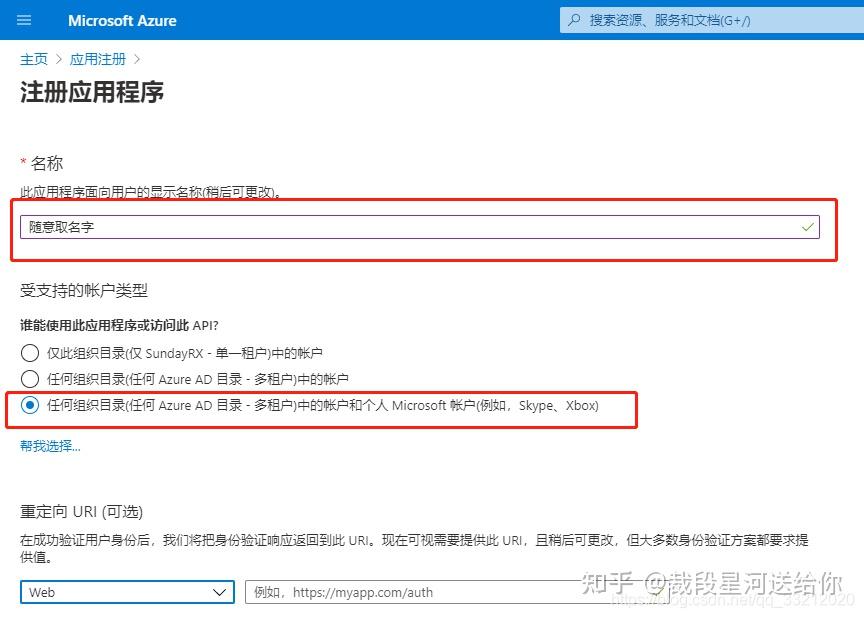
Task: Choose the option allowing personal Microsoft accounts
Action: 30,406
